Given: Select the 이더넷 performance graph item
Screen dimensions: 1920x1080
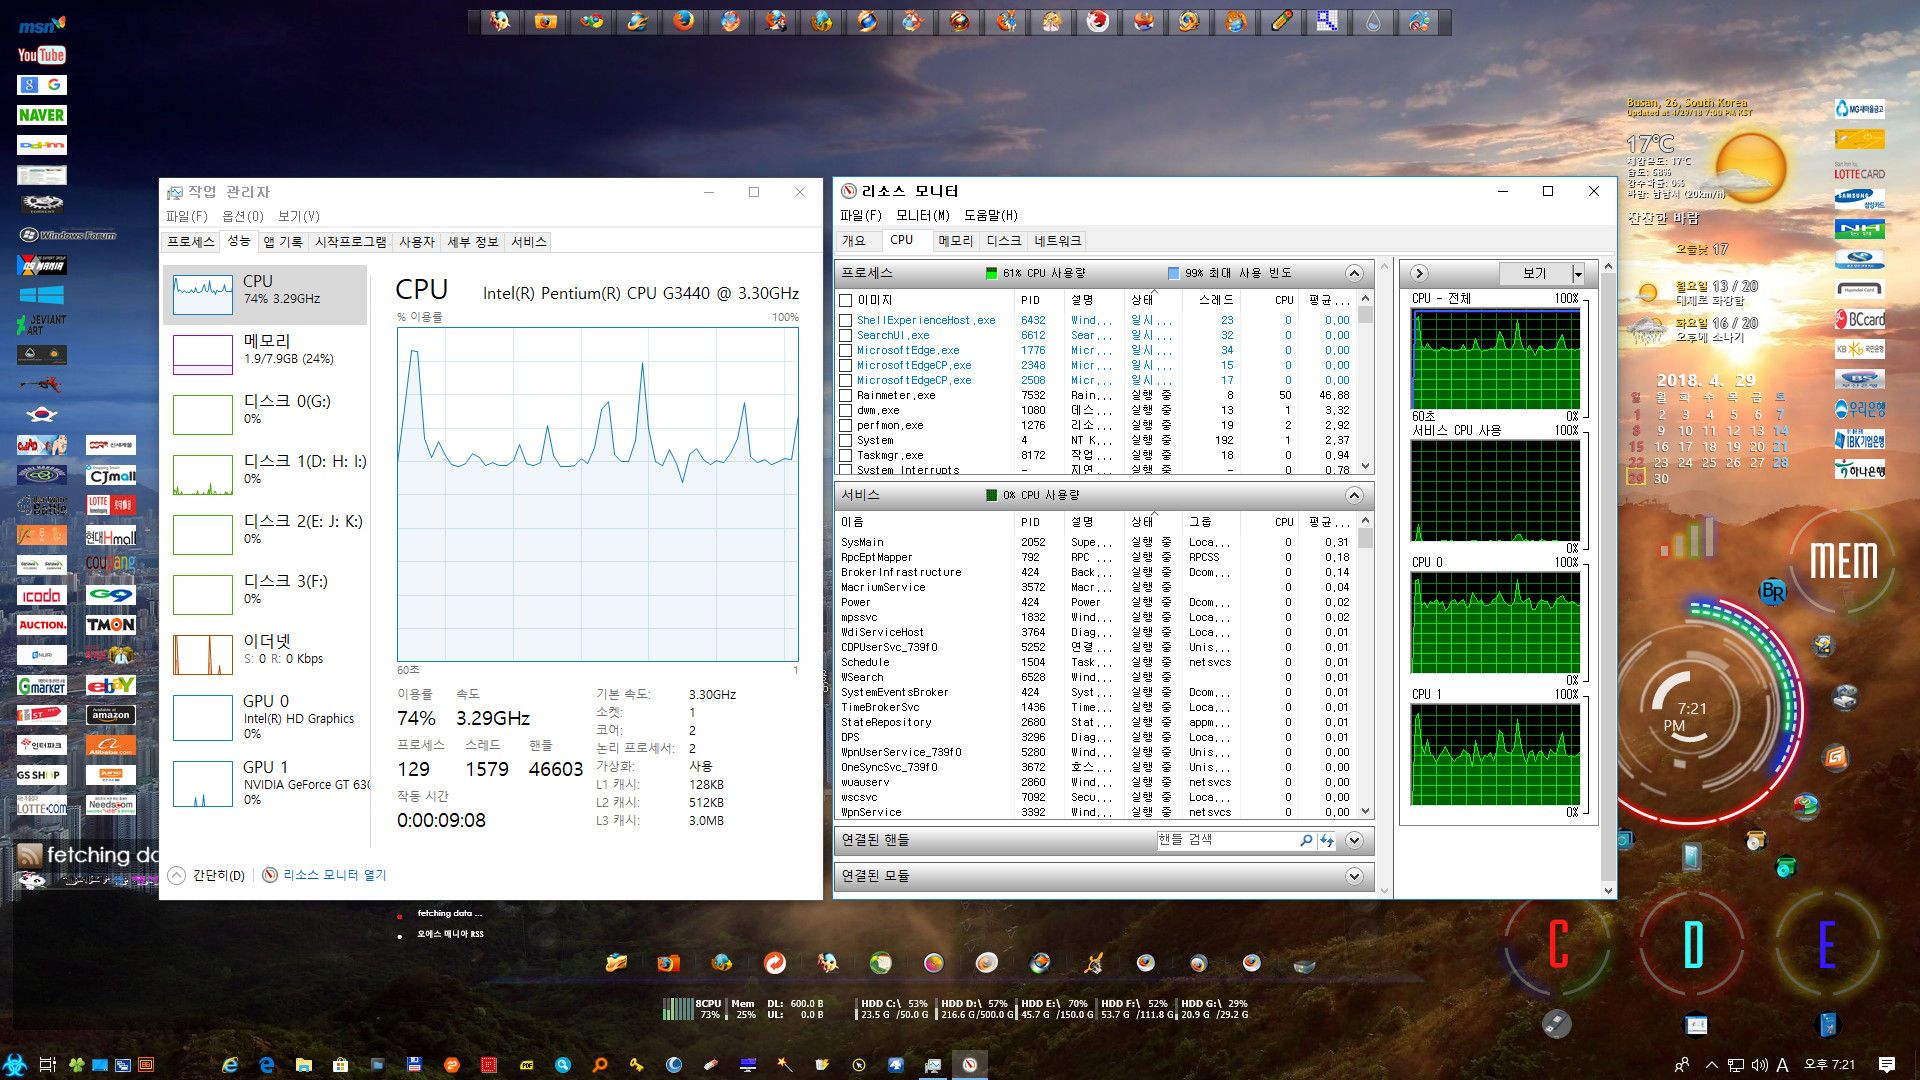Looking at the screenshot, I should point(266,653).
